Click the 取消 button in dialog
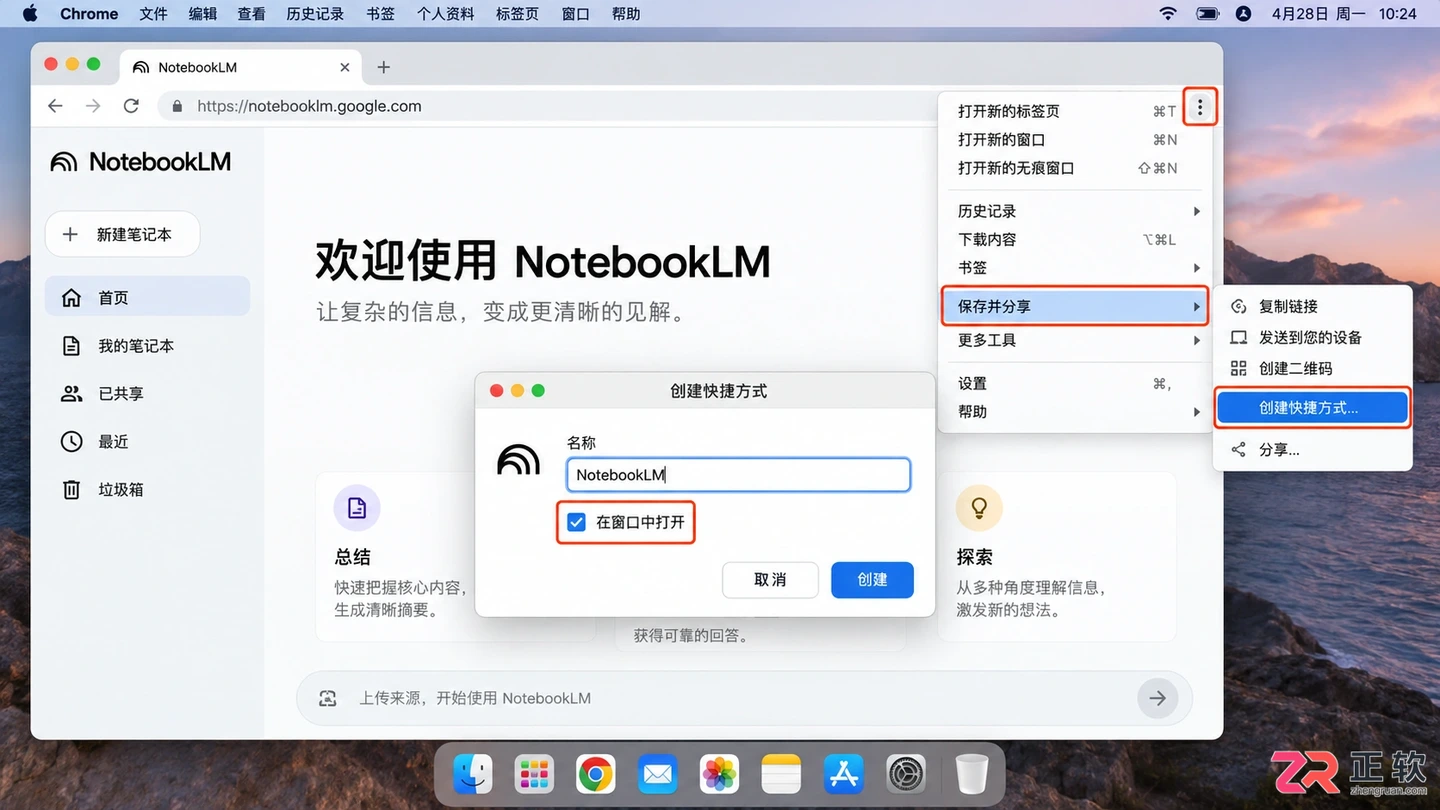1440x810 pixels. click(770, 580)
